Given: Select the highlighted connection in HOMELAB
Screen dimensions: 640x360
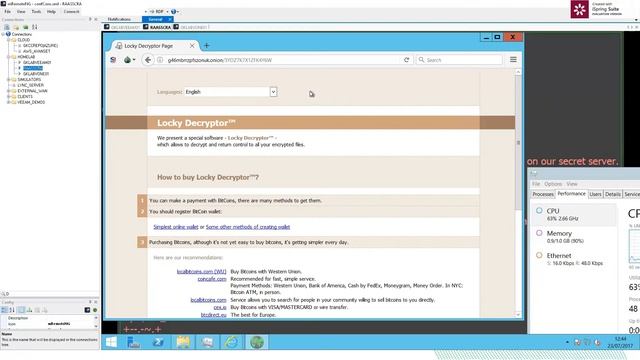Looking at the screenshot, I should coord(33,68).
